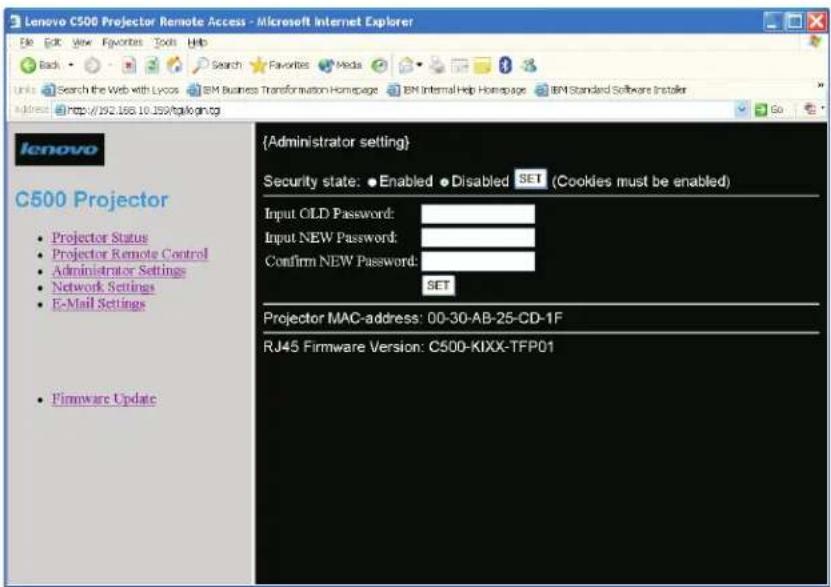Open the Mail icon dropdown arrow

pyautogui.click(x=419, y=65)
